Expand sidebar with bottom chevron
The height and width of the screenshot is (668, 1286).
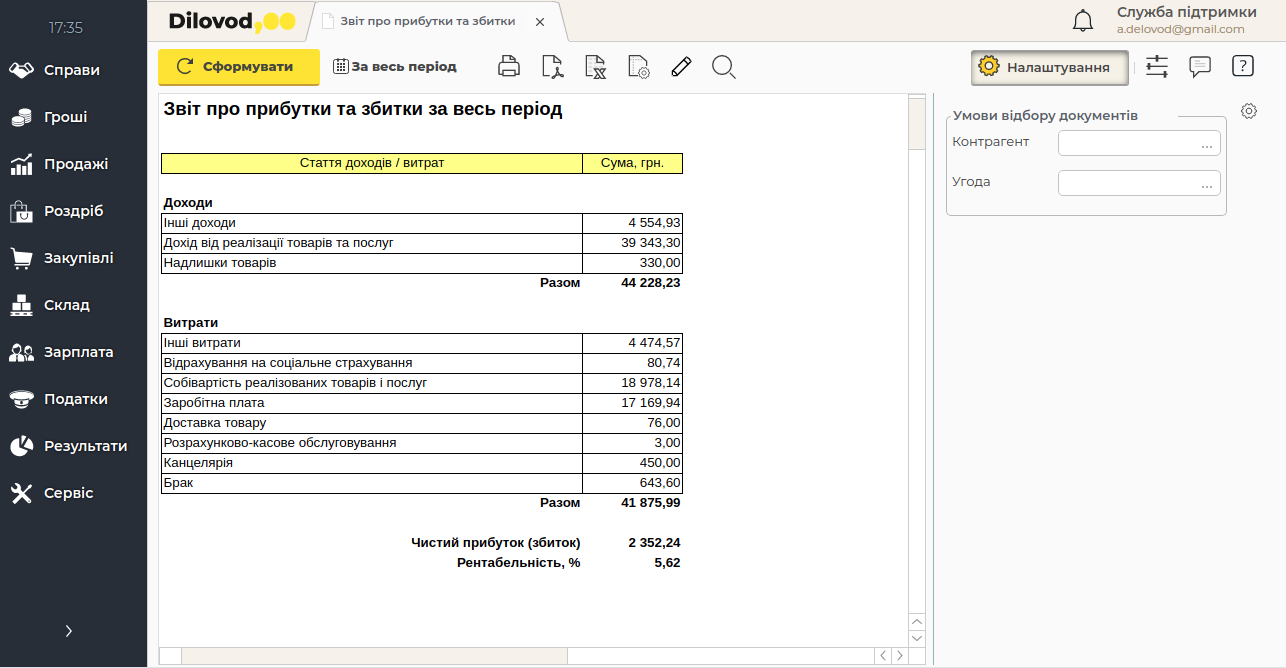[x=68, y=631]
